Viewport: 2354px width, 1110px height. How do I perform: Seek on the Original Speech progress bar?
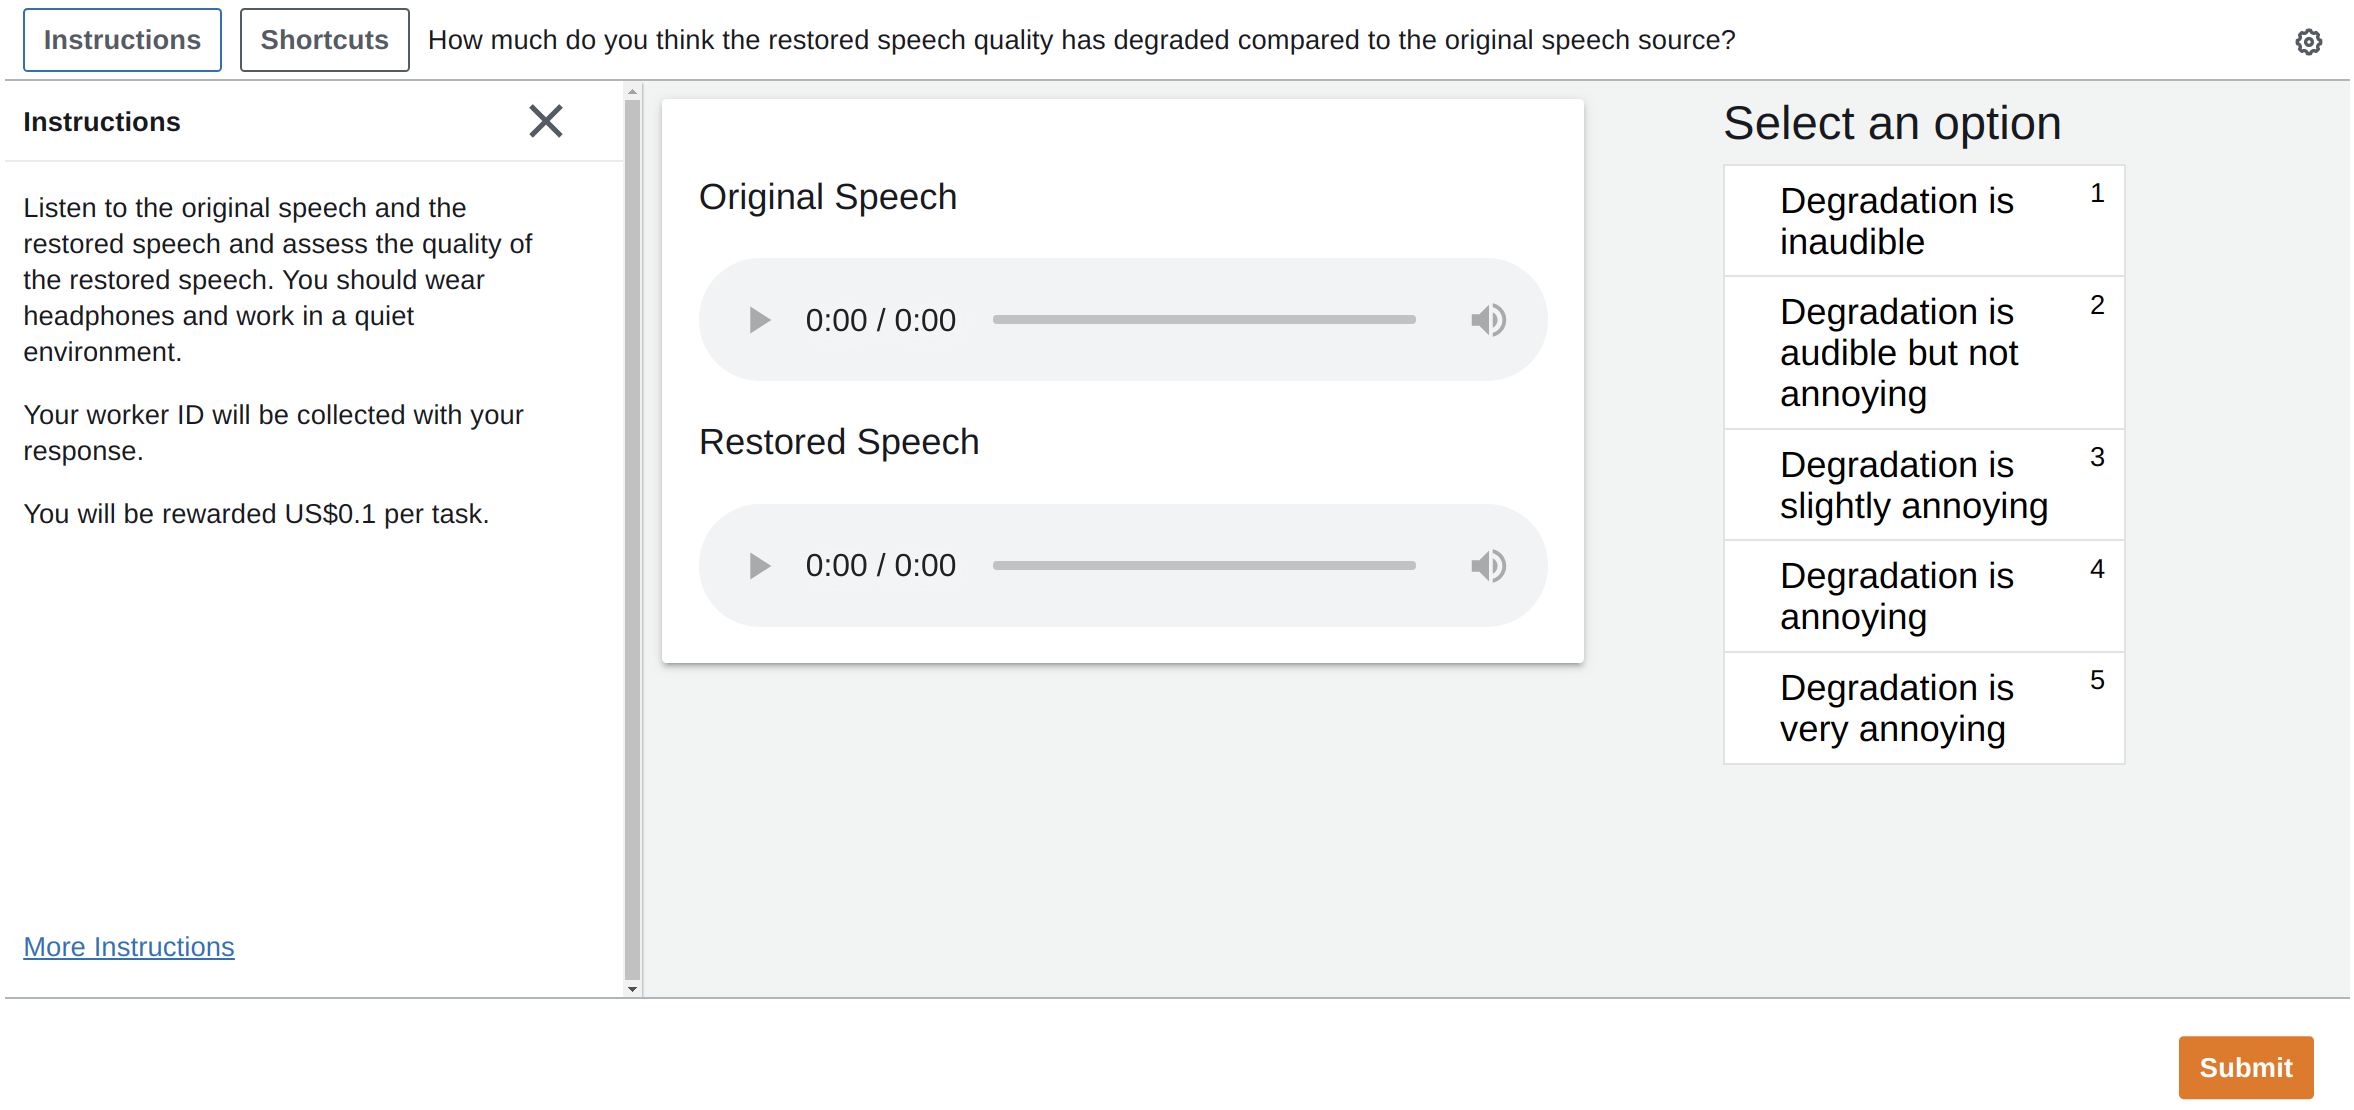point(1204,320)
